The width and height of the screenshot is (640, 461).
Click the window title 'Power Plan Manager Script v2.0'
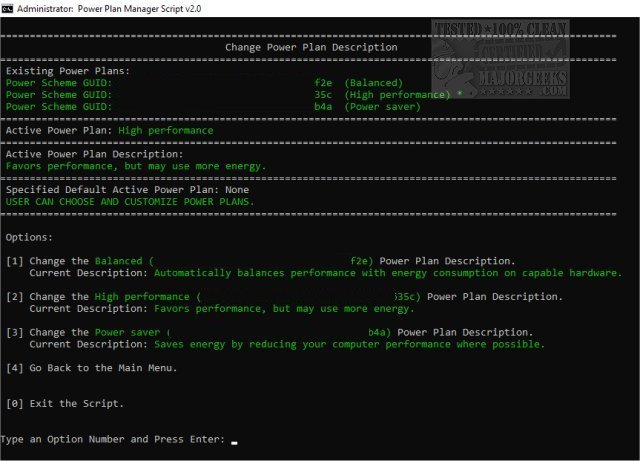139,9
